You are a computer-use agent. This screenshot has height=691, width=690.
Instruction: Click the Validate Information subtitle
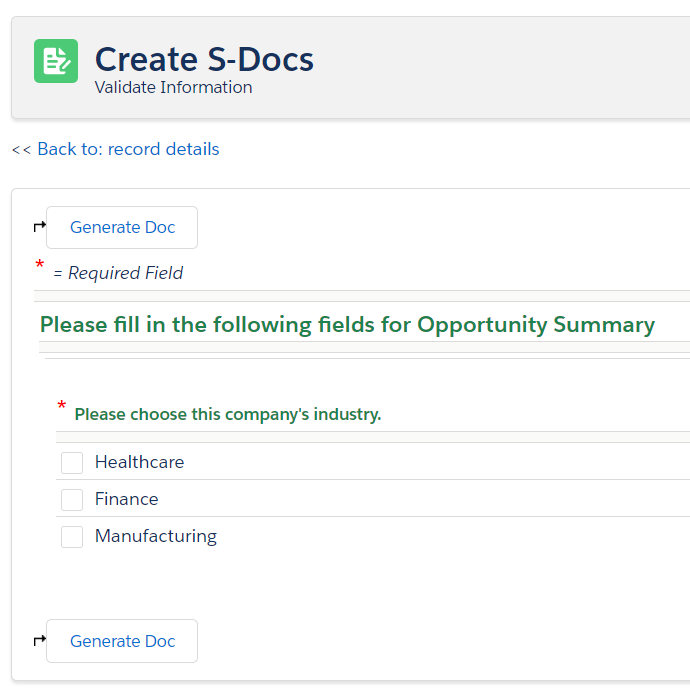[x=173, y=87]
